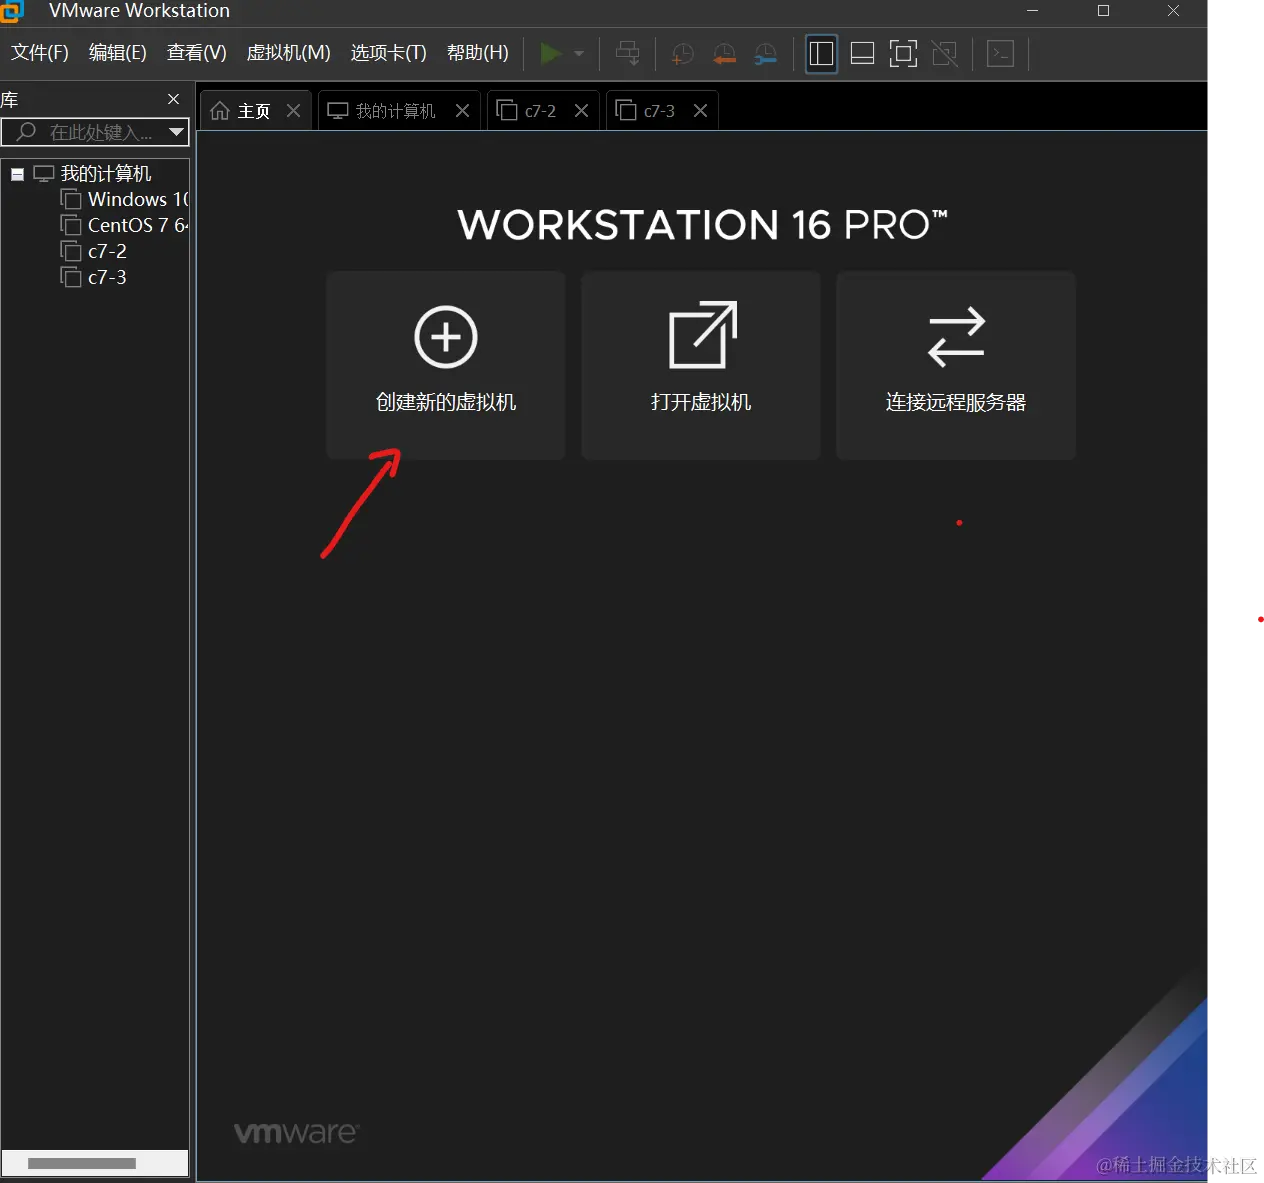The image size is (1264, 1183).
Task: Minimize the VMware Workstation window
Action: coord(1033,11)
